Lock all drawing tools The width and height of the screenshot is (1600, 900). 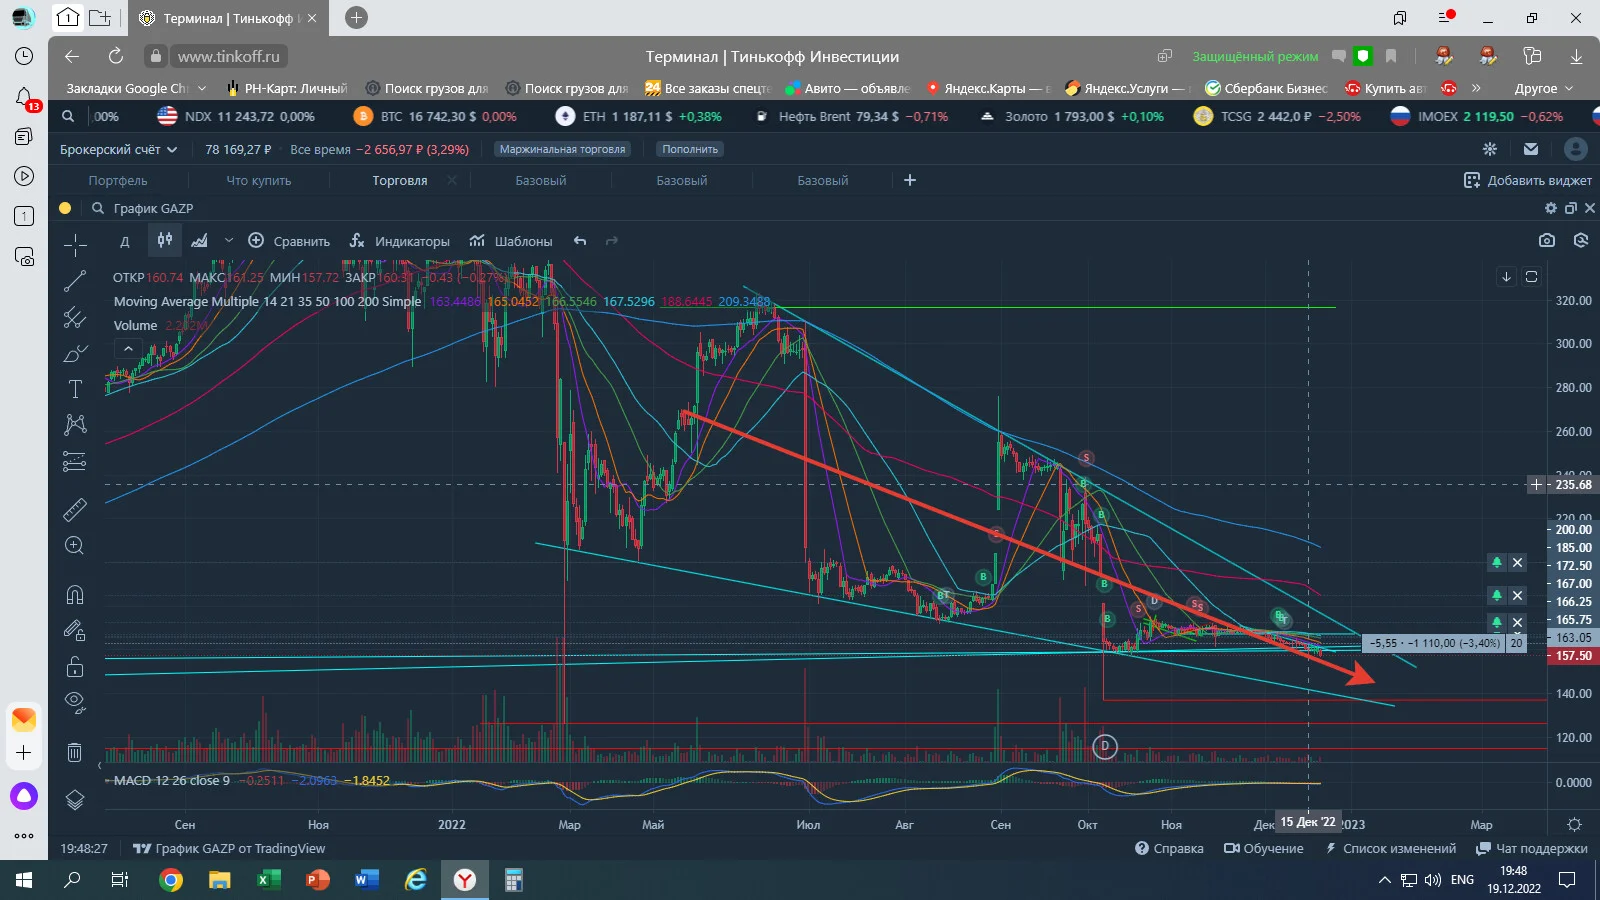(x=75, y=667)
